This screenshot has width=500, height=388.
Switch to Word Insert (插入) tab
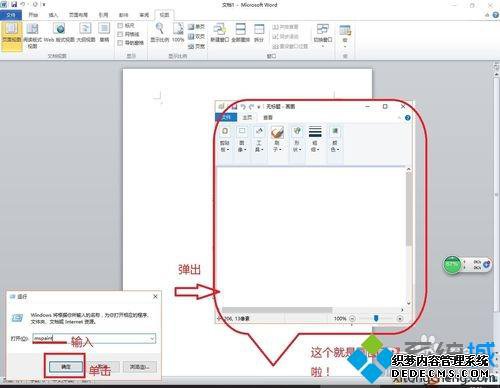pos(53,15)
